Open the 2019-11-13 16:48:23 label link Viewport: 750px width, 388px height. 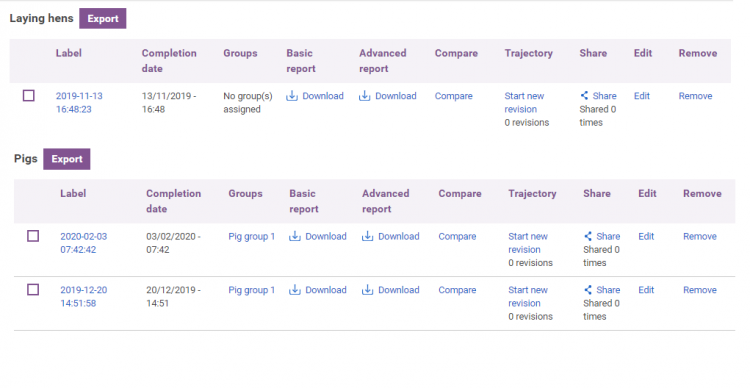(x=79, y=102)
